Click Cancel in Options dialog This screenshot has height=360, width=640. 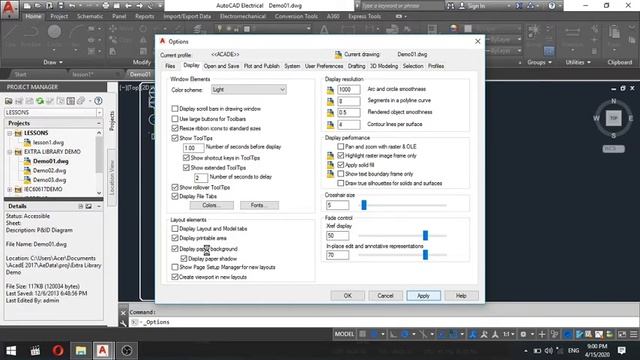pyautogui.click(x=385, y=296)
